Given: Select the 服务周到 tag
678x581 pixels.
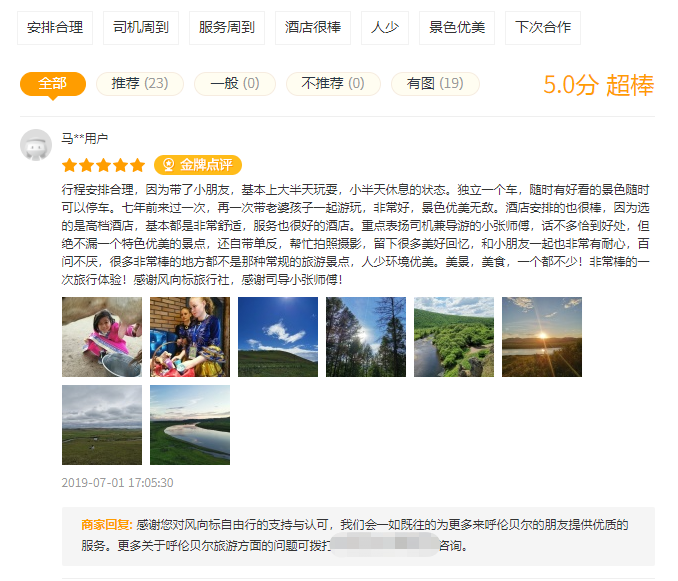Looking at the screenshot, I should pyautogui.click(x=227, y=28).
